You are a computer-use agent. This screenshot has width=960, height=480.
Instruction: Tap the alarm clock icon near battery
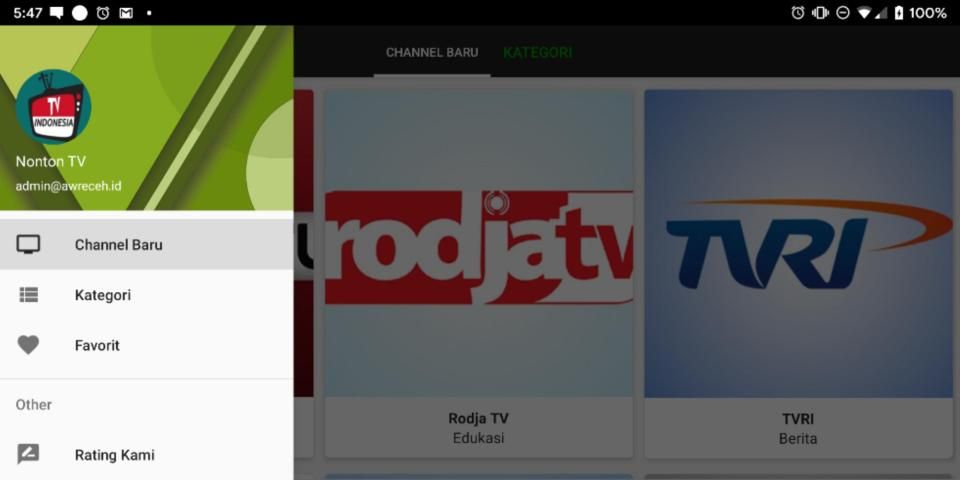pos(797,13)
